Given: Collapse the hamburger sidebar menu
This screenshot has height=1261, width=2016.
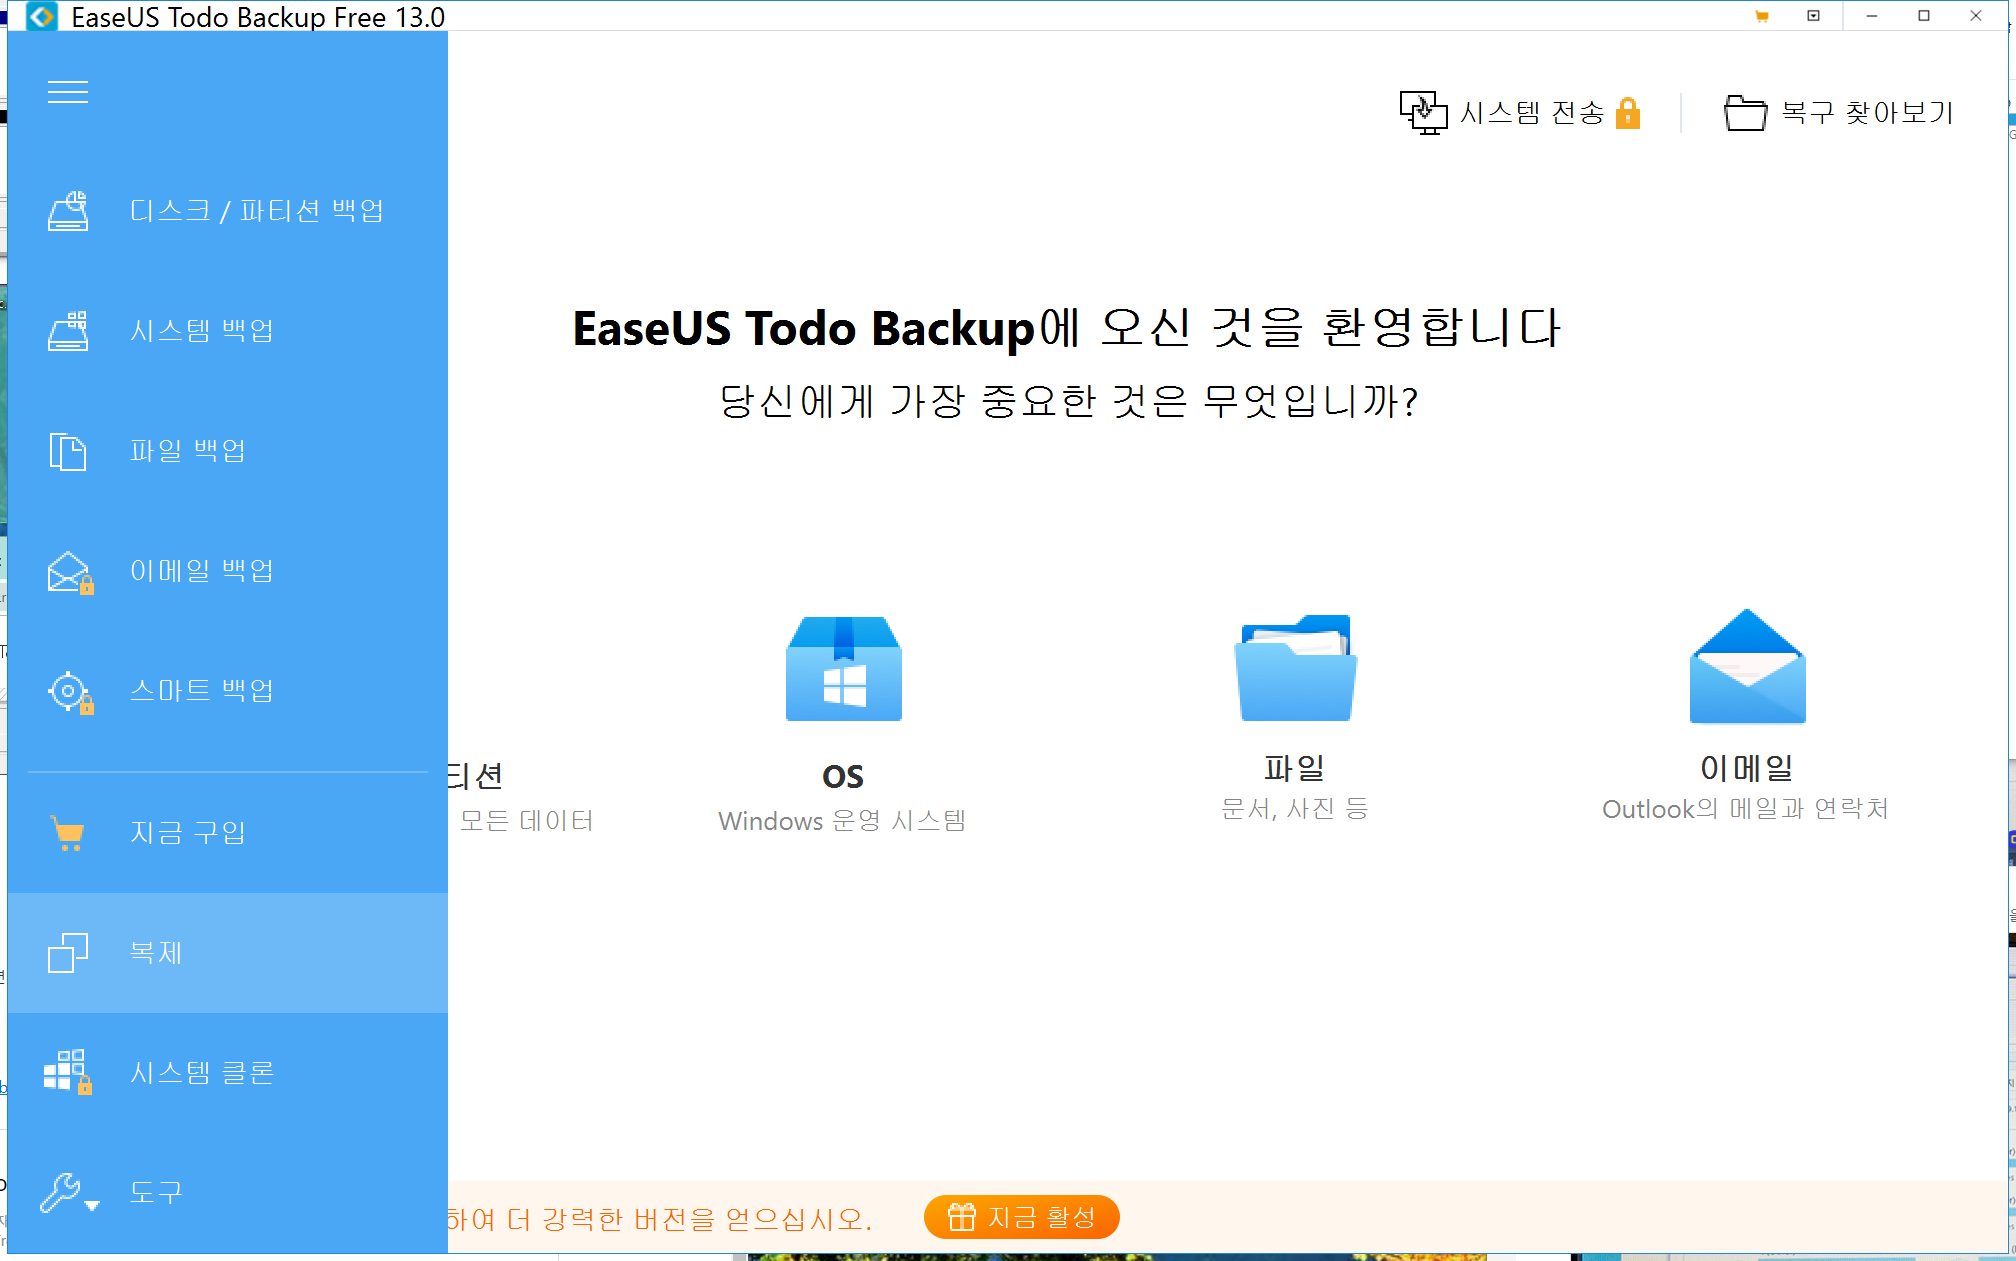Looking at the screenshot, I should [68, 92].
